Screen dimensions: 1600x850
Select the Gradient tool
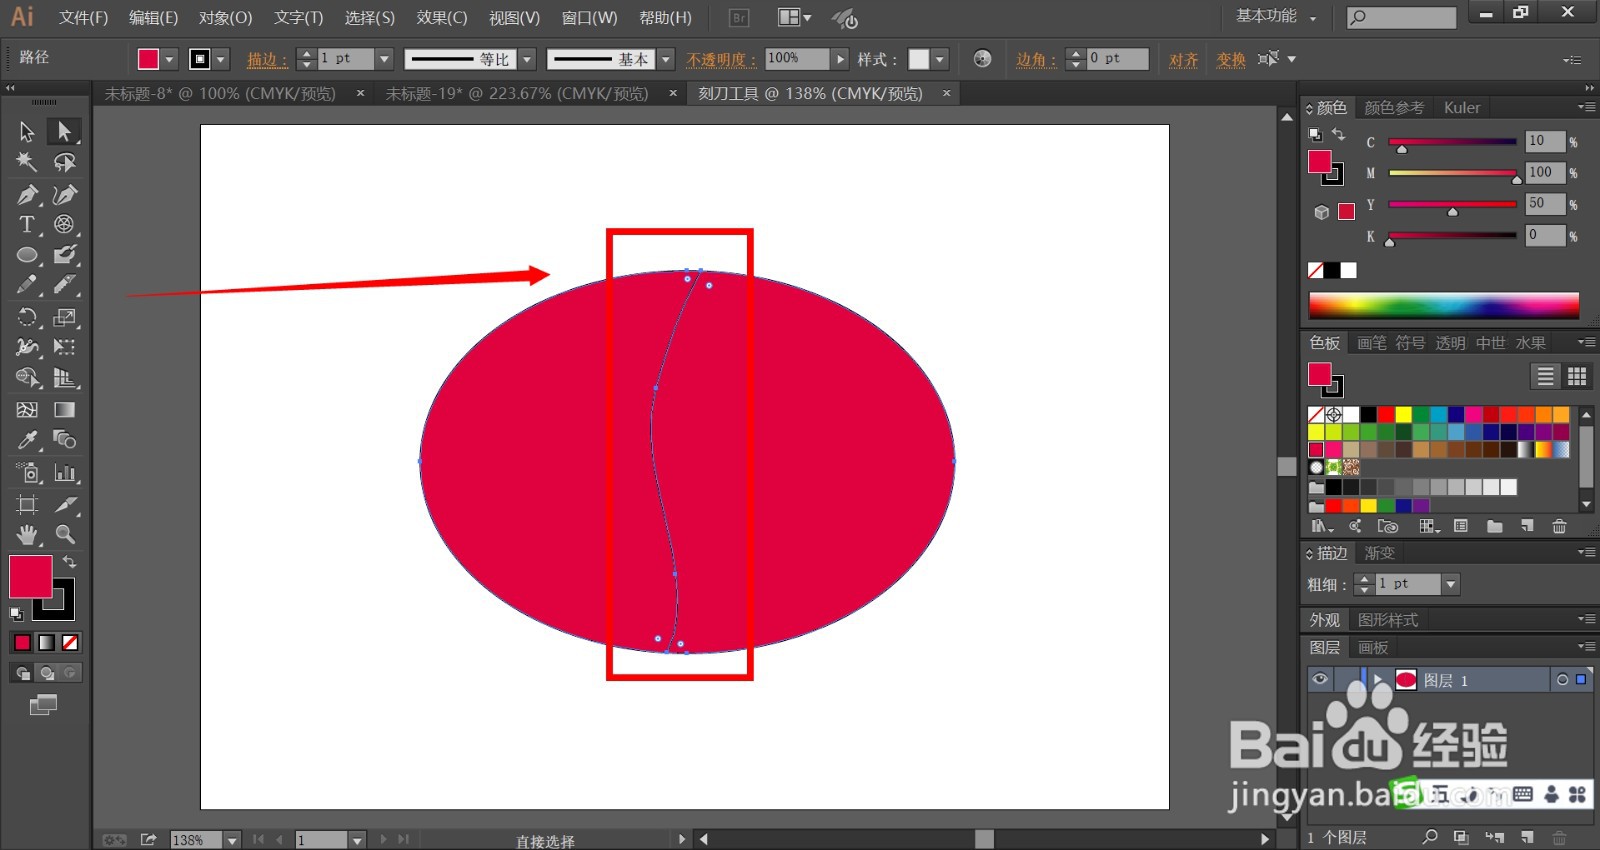[x=65, y=409]
